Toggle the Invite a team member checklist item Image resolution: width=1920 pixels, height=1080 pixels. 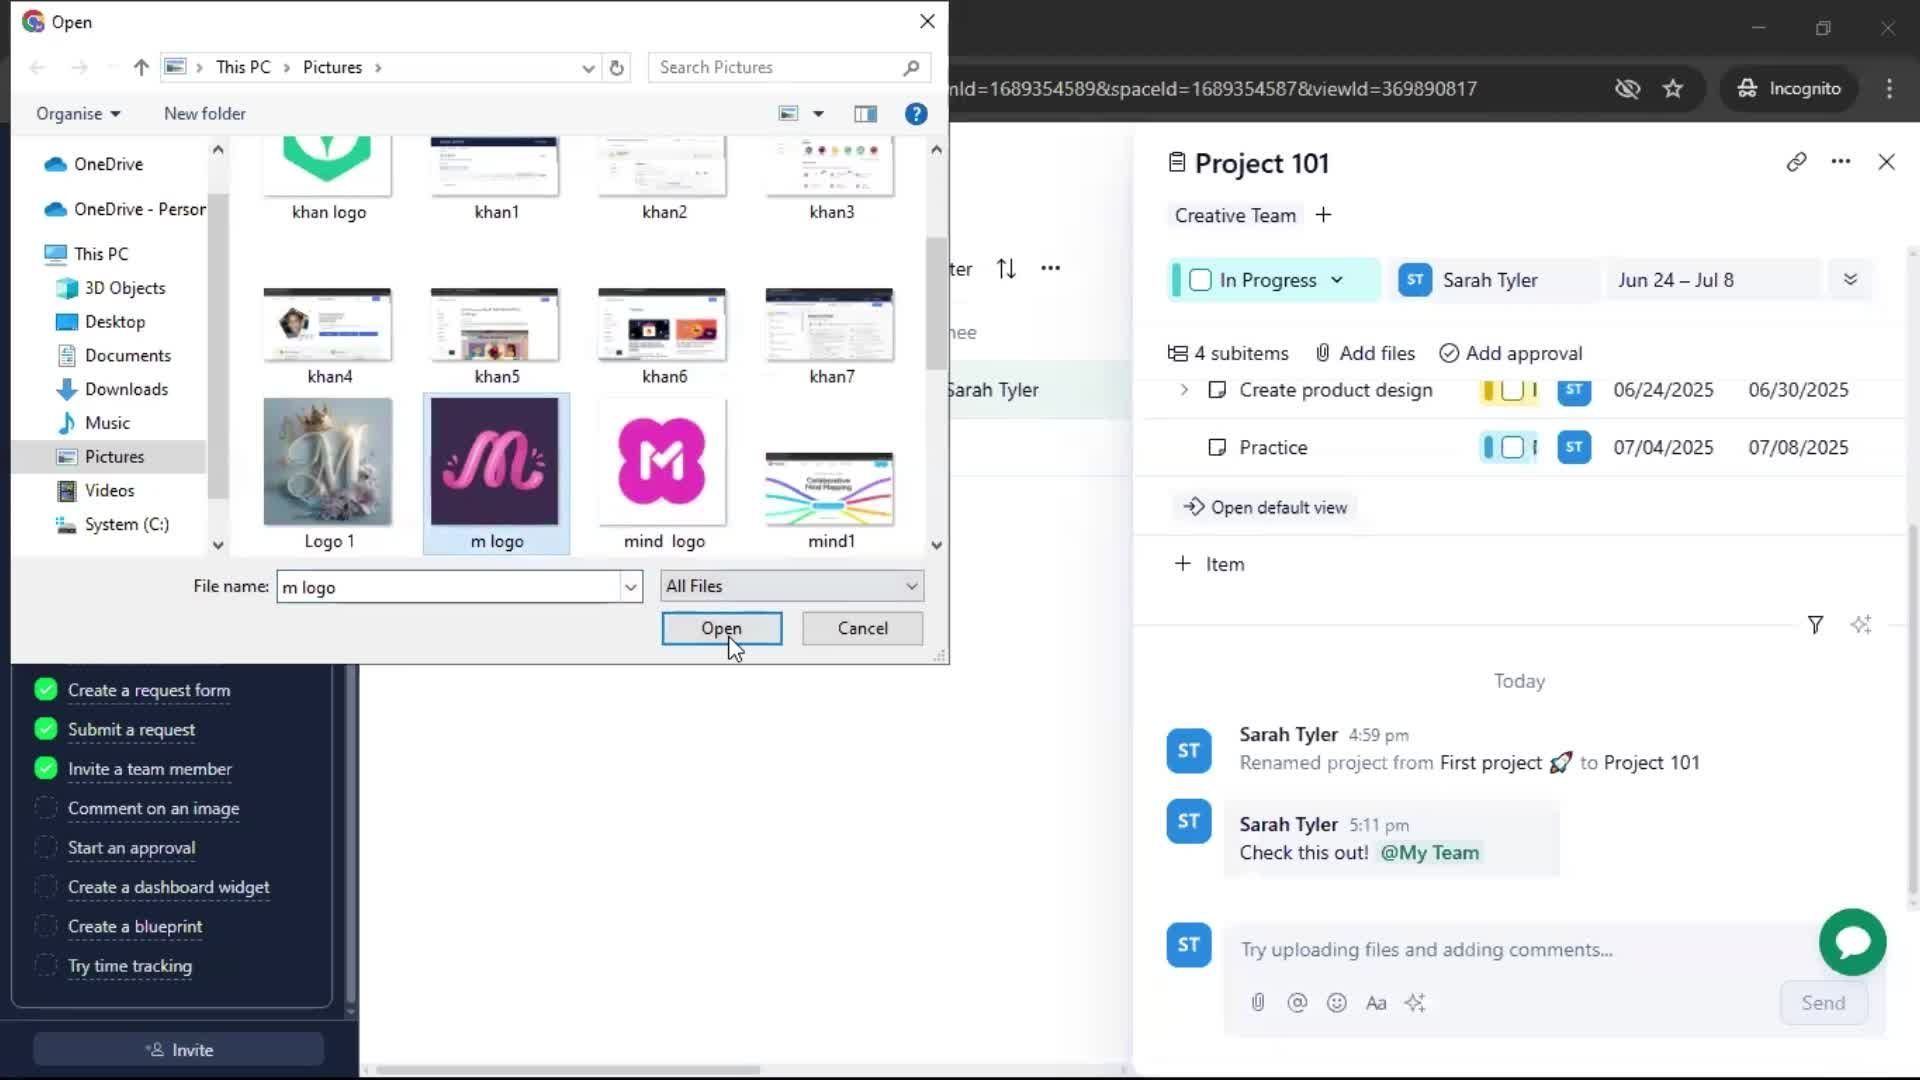coord(45,768)
